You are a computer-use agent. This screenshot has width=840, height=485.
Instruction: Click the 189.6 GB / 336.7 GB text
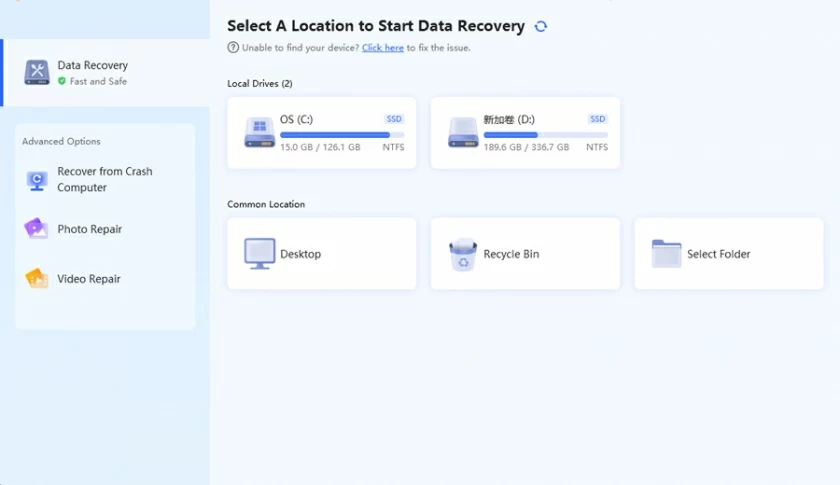point(526,147)
